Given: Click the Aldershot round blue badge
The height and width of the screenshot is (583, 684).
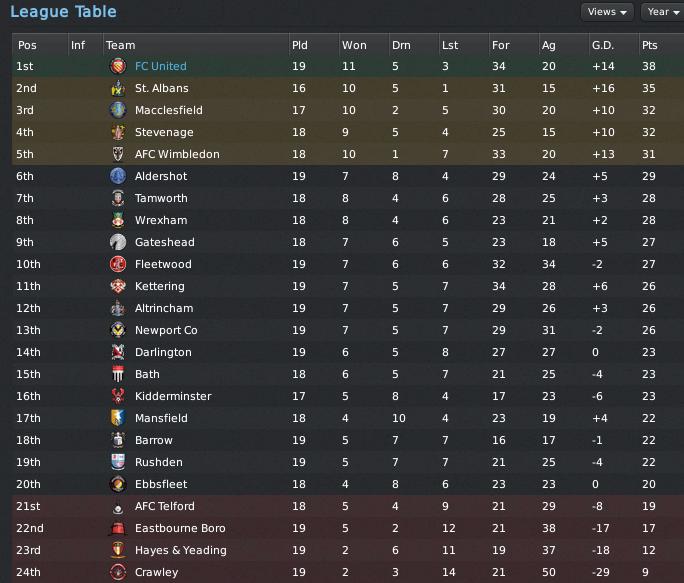Looking at the screenshot, I should pos(118,176).
